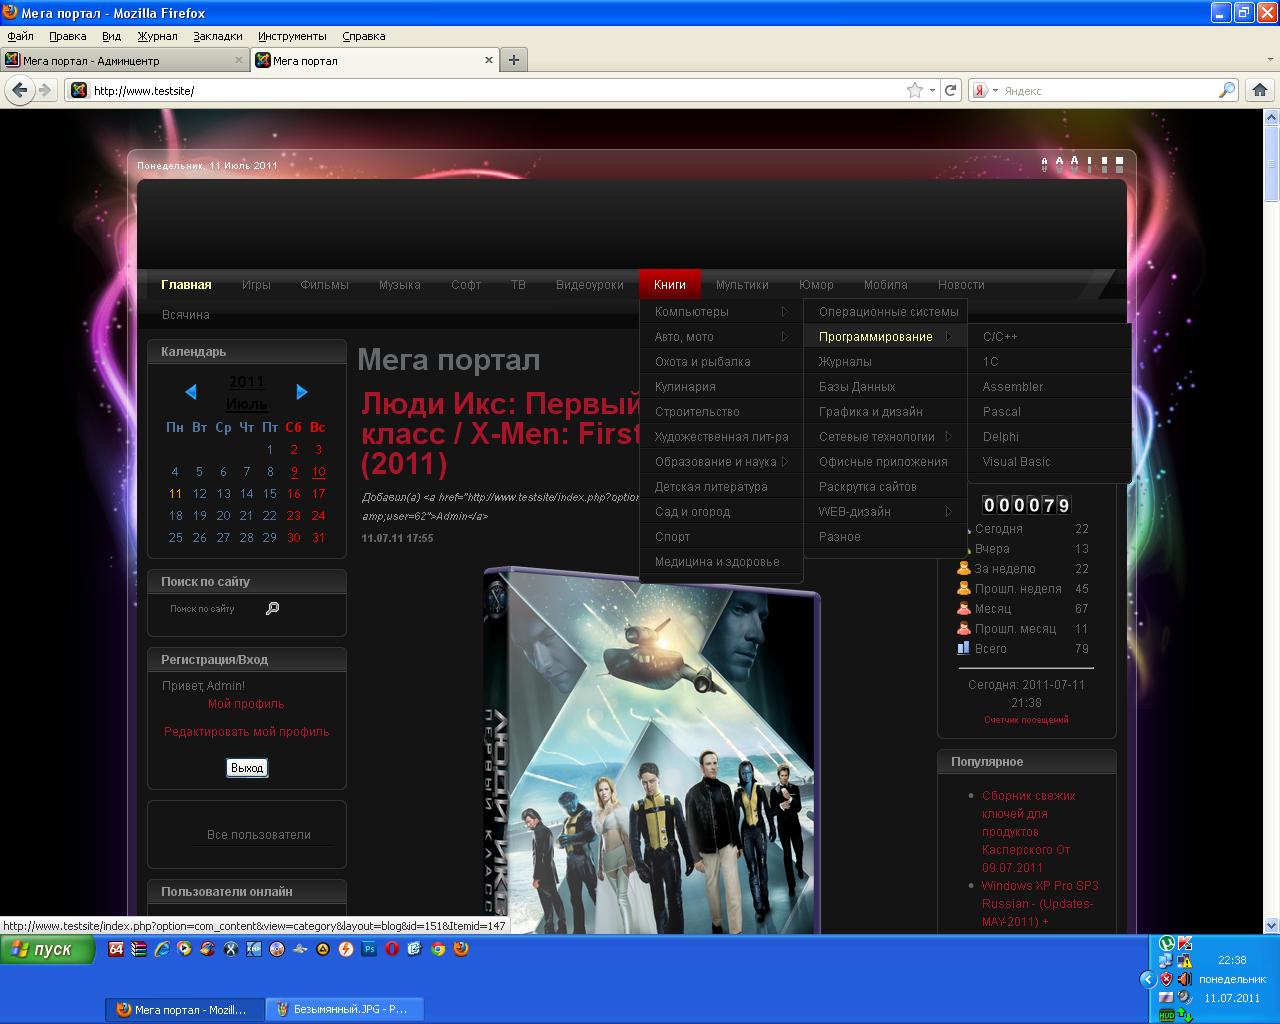Close the Админцентр tab
Viewport: 1280px width, 1024px height.
[x=239, y=60]
